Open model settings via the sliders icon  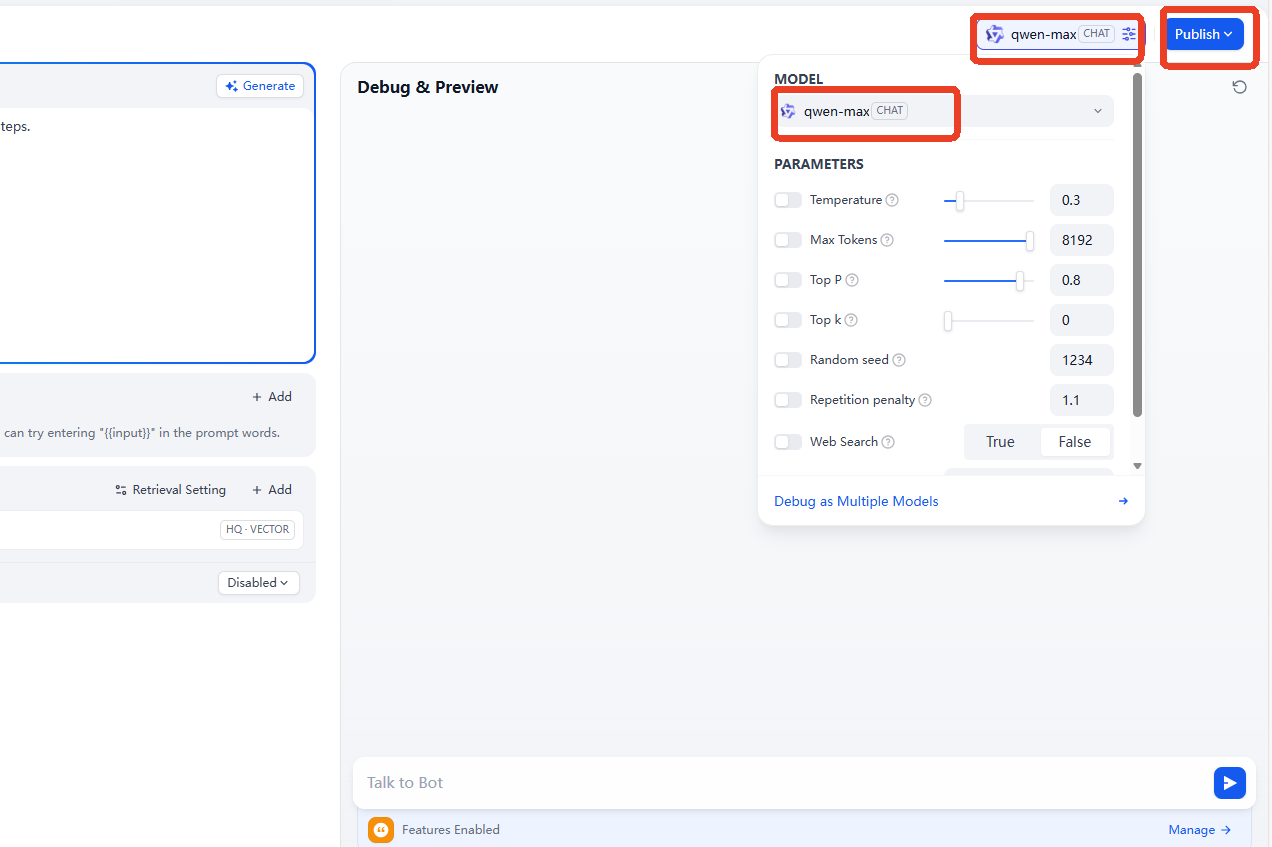coord(1129,34)
